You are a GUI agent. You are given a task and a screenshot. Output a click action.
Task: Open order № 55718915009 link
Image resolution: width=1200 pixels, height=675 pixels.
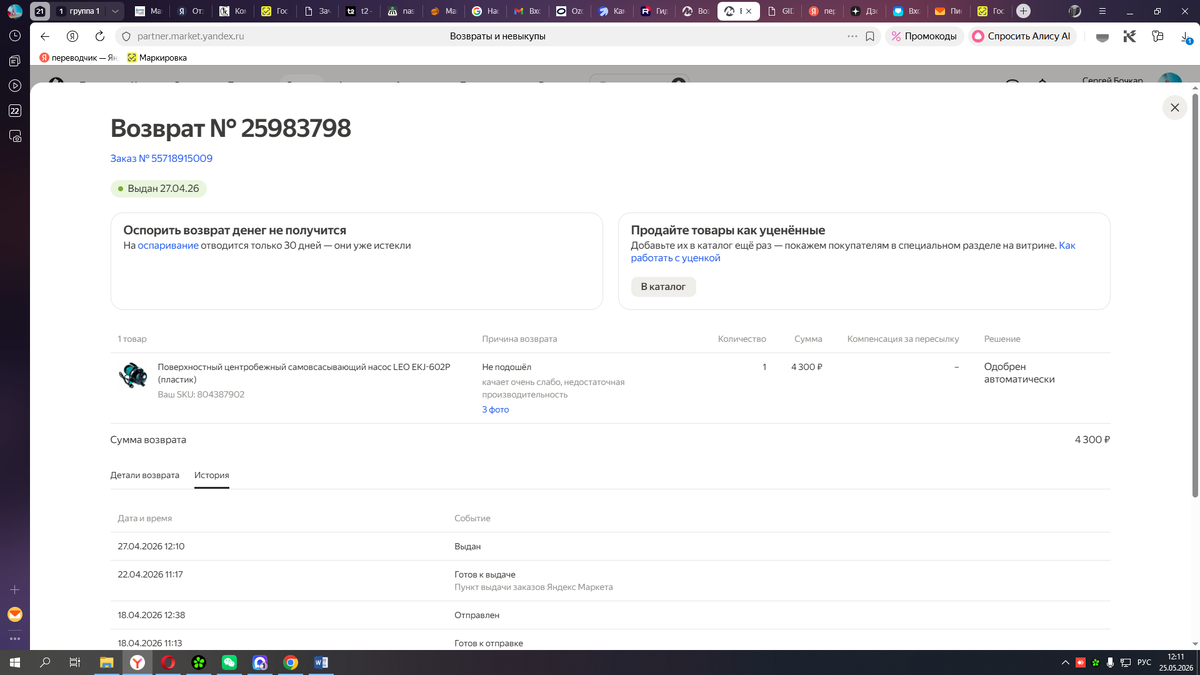tap(161, 158)
